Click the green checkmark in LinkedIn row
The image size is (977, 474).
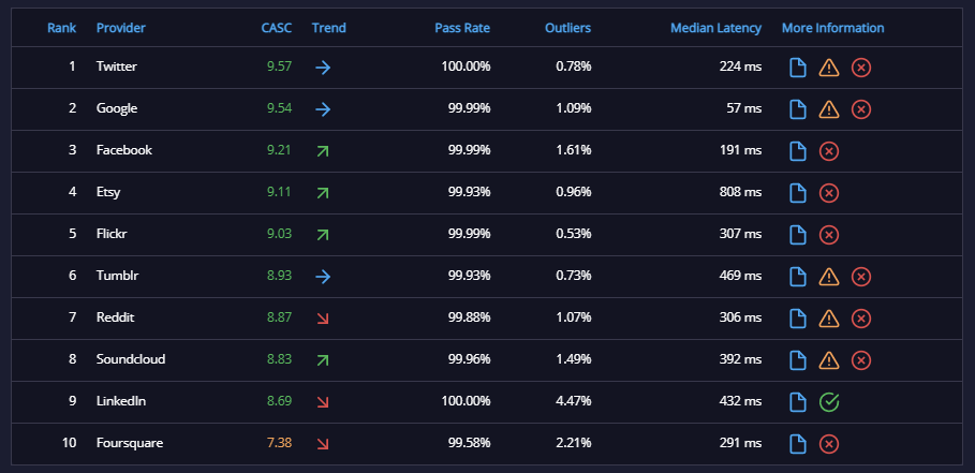pos(829,402)
